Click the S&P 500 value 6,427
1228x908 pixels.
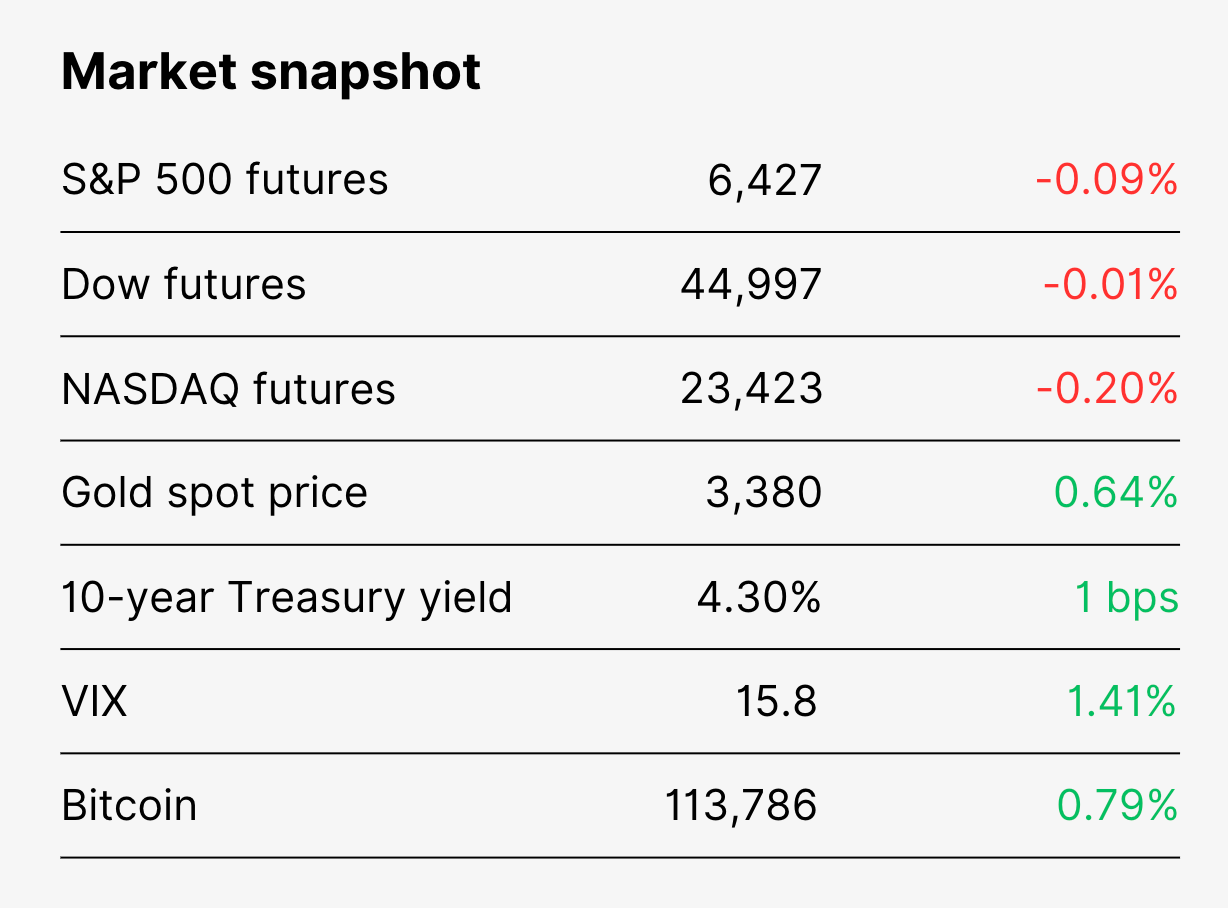pos(765,181)
